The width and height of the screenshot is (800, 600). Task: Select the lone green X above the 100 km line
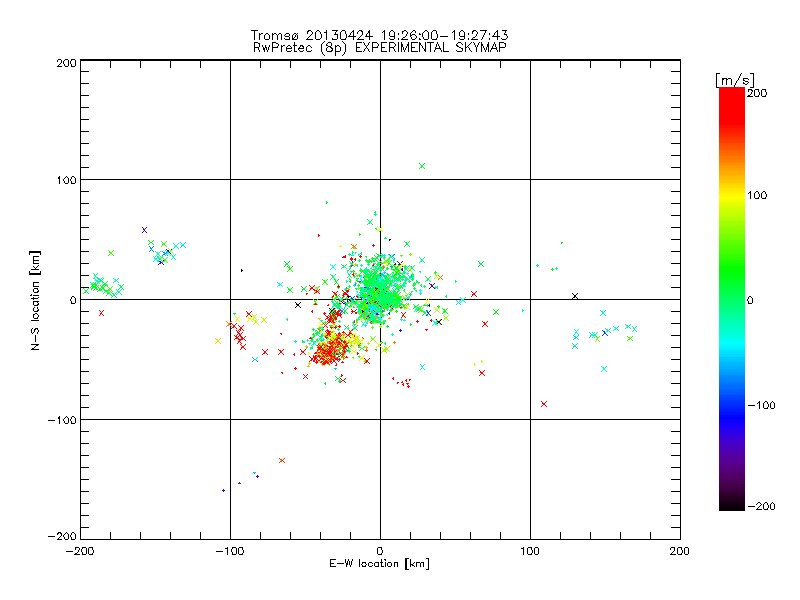pyautogui.click(x=422, y=166)
